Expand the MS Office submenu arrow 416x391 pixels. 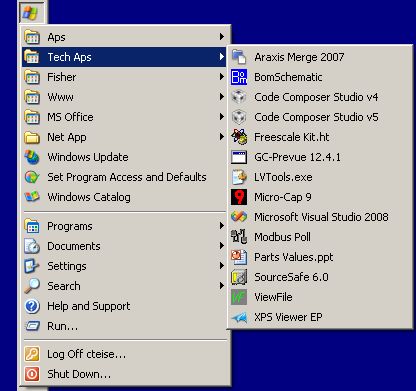[x=222, y=117]
